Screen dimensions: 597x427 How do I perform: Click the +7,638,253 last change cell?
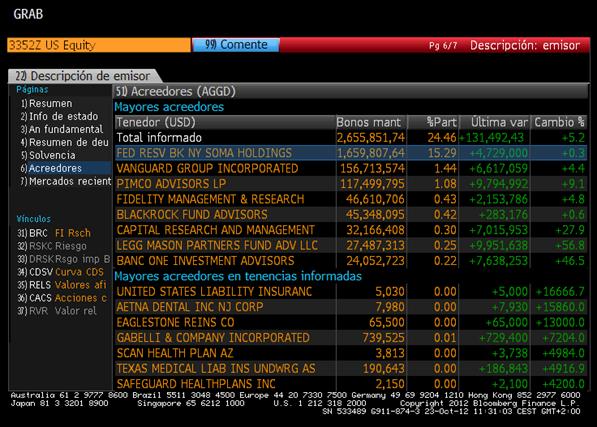(498, 261)
